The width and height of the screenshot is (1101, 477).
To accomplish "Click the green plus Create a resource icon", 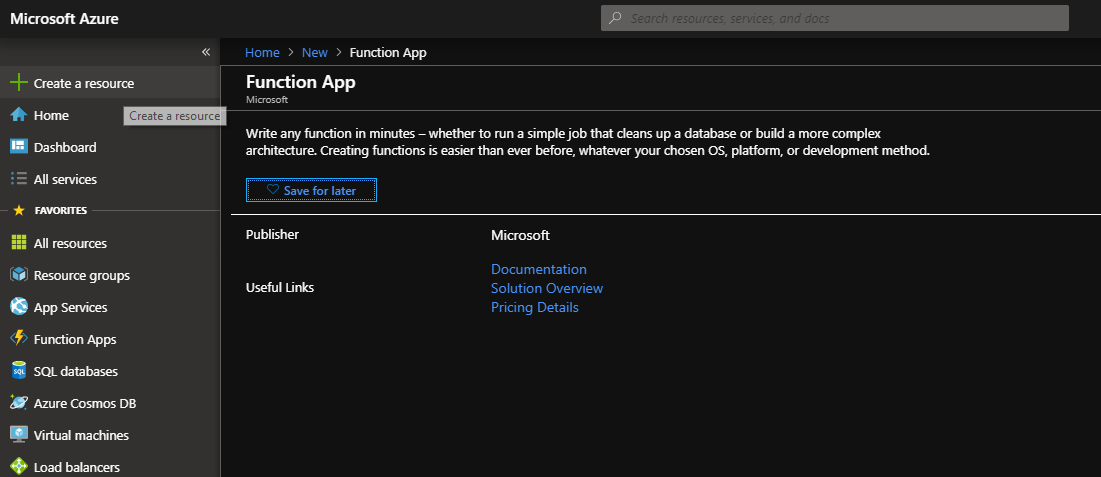I will click(x=19, y=83).
